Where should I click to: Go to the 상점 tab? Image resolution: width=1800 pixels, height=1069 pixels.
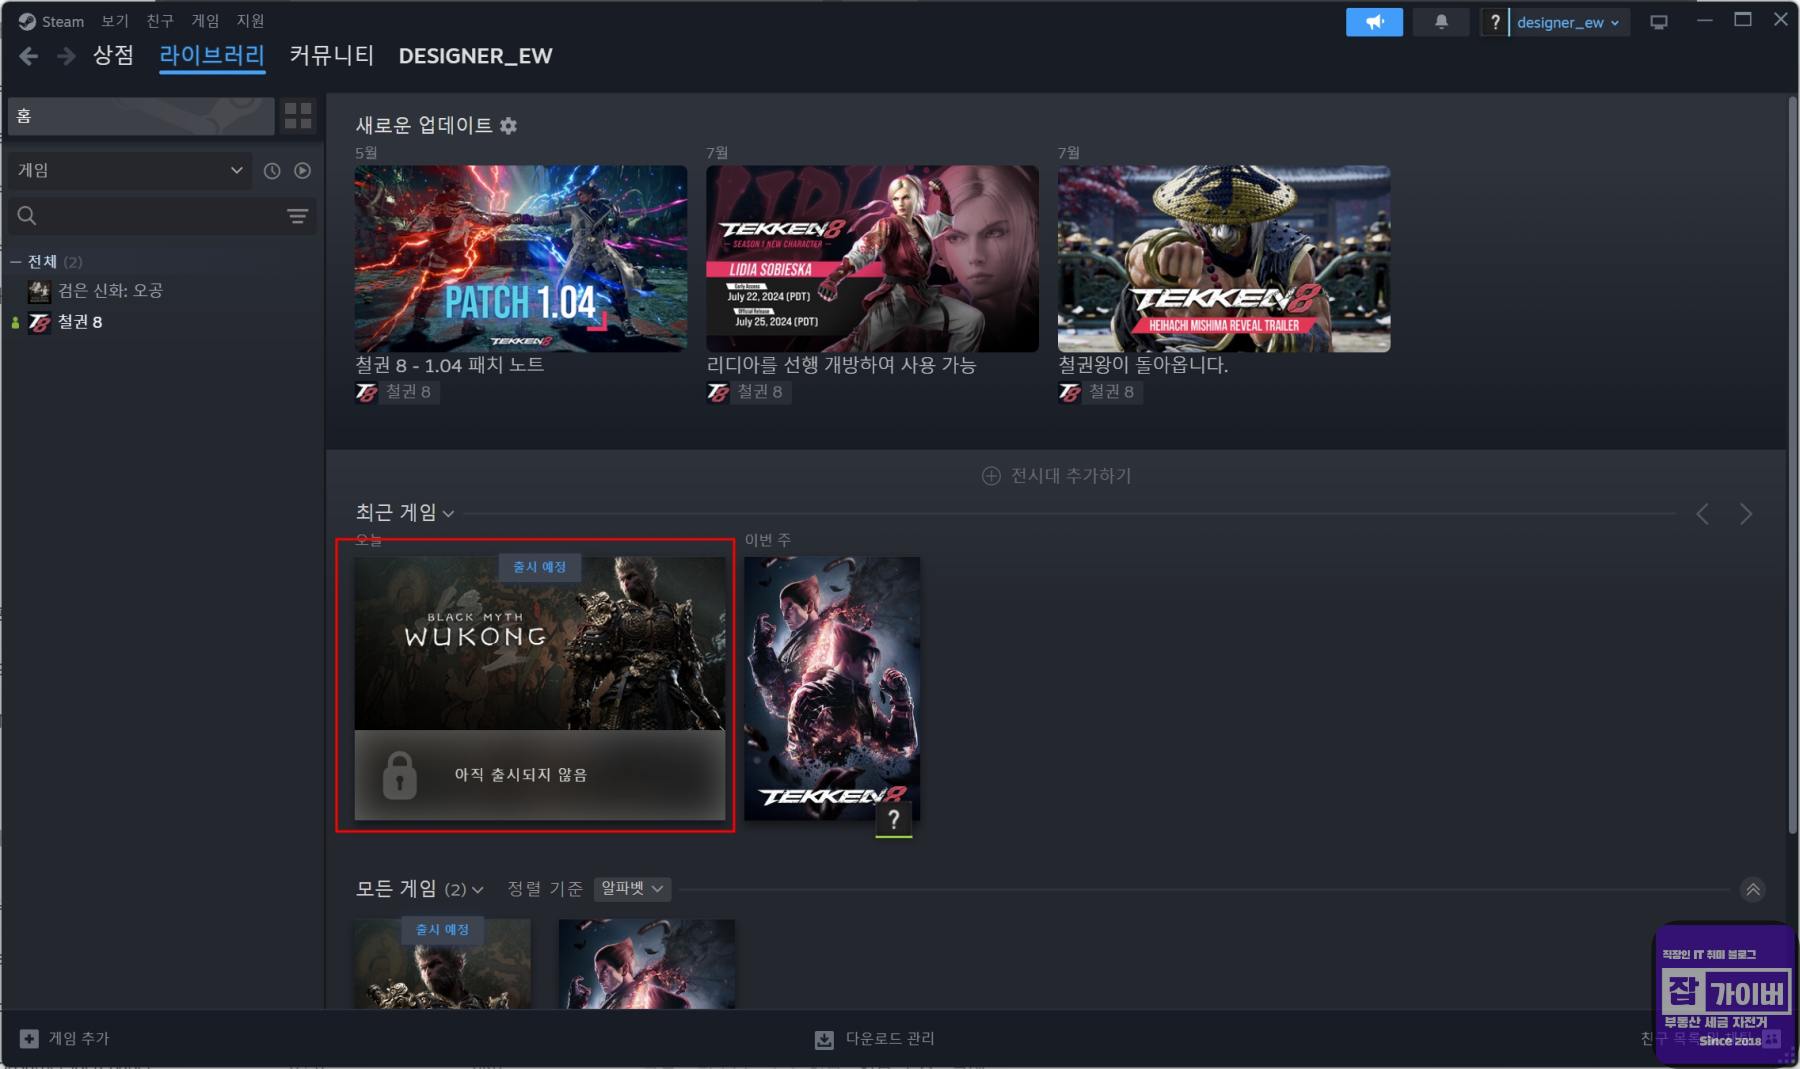pos(113,56)
